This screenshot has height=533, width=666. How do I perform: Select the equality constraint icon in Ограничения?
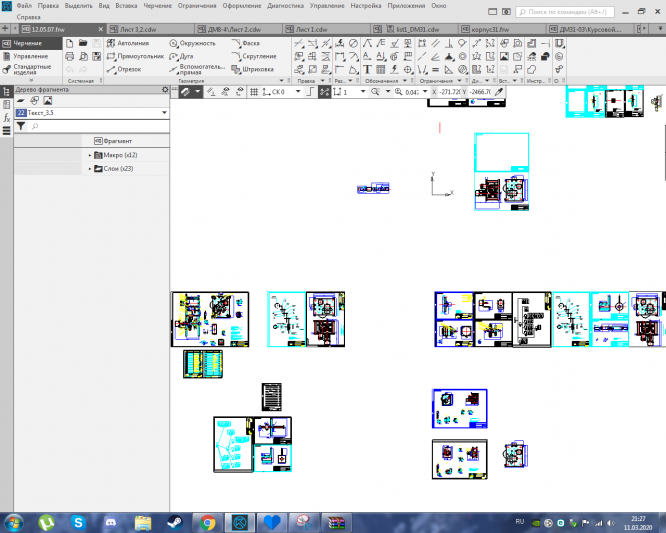coord(435,69)
